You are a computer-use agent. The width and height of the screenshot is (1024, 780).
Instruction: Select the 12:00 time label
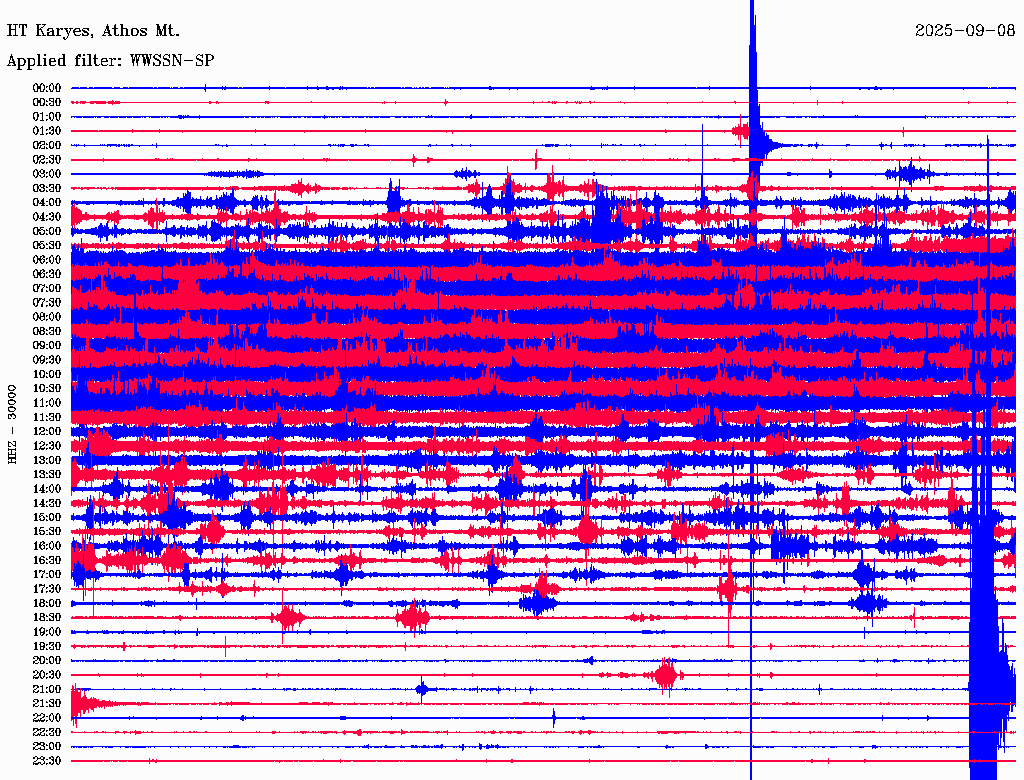(x=47, y=432)
